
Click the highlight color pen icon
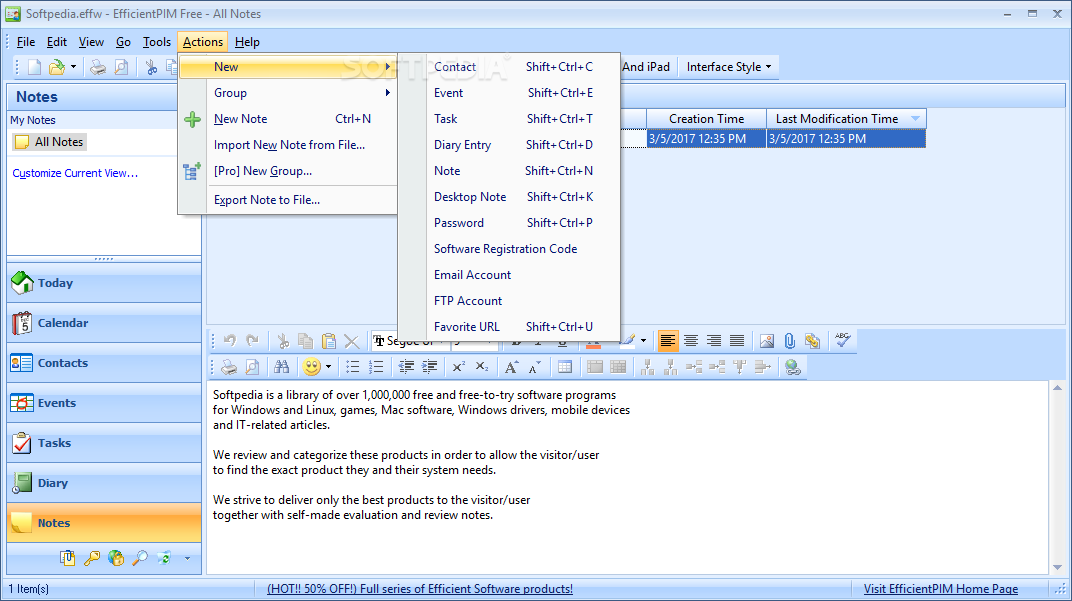click(x=628, y=340)
